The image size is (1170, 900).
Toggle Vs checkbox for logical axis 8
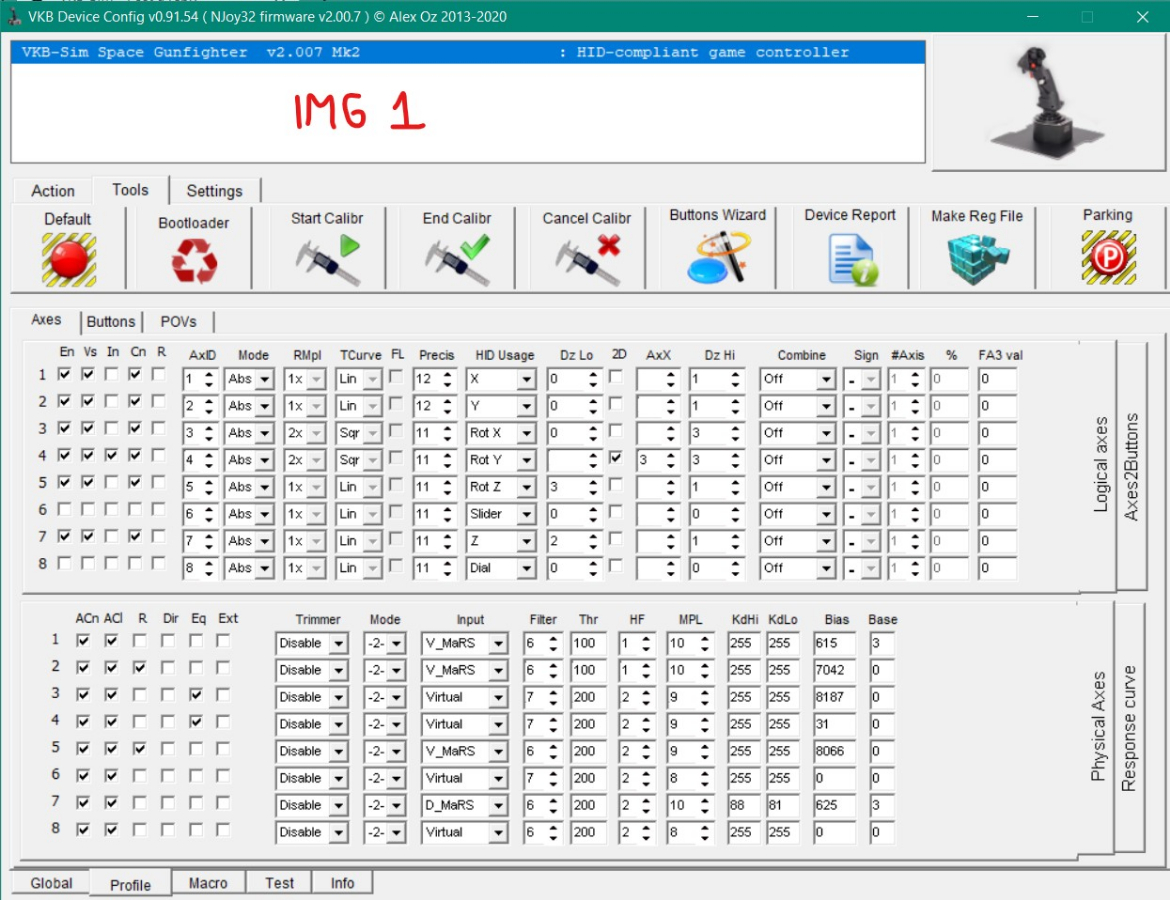tap(88, 563)
